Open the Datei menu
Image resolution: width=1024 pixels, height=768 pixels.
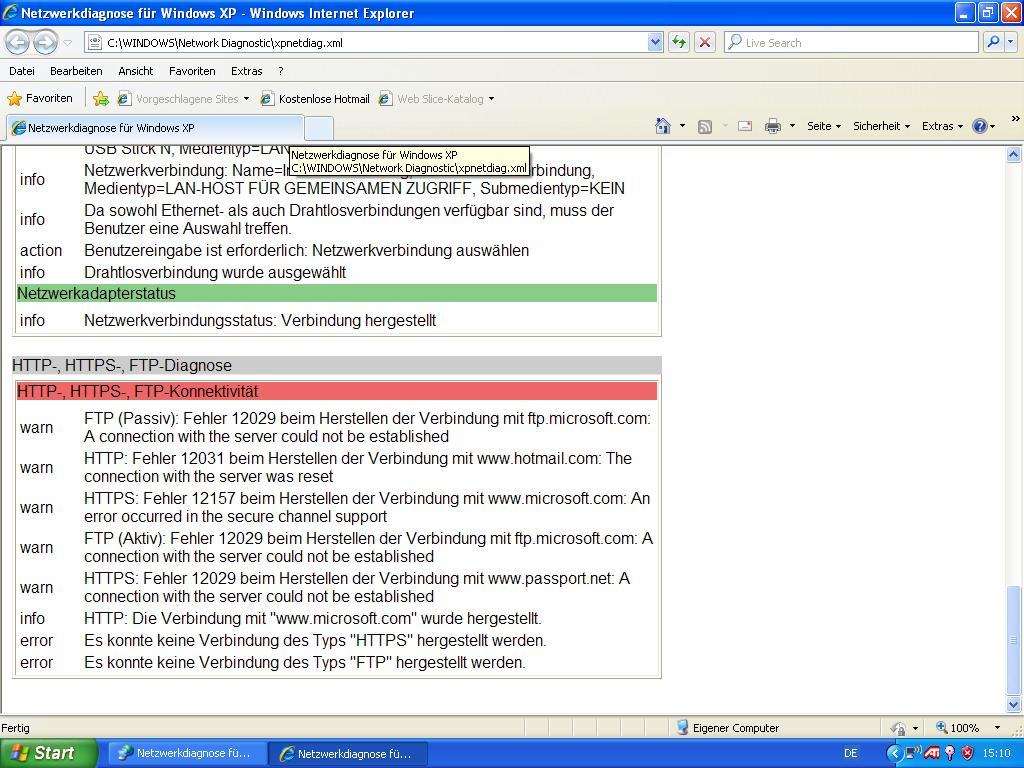[x=22, y=71]
